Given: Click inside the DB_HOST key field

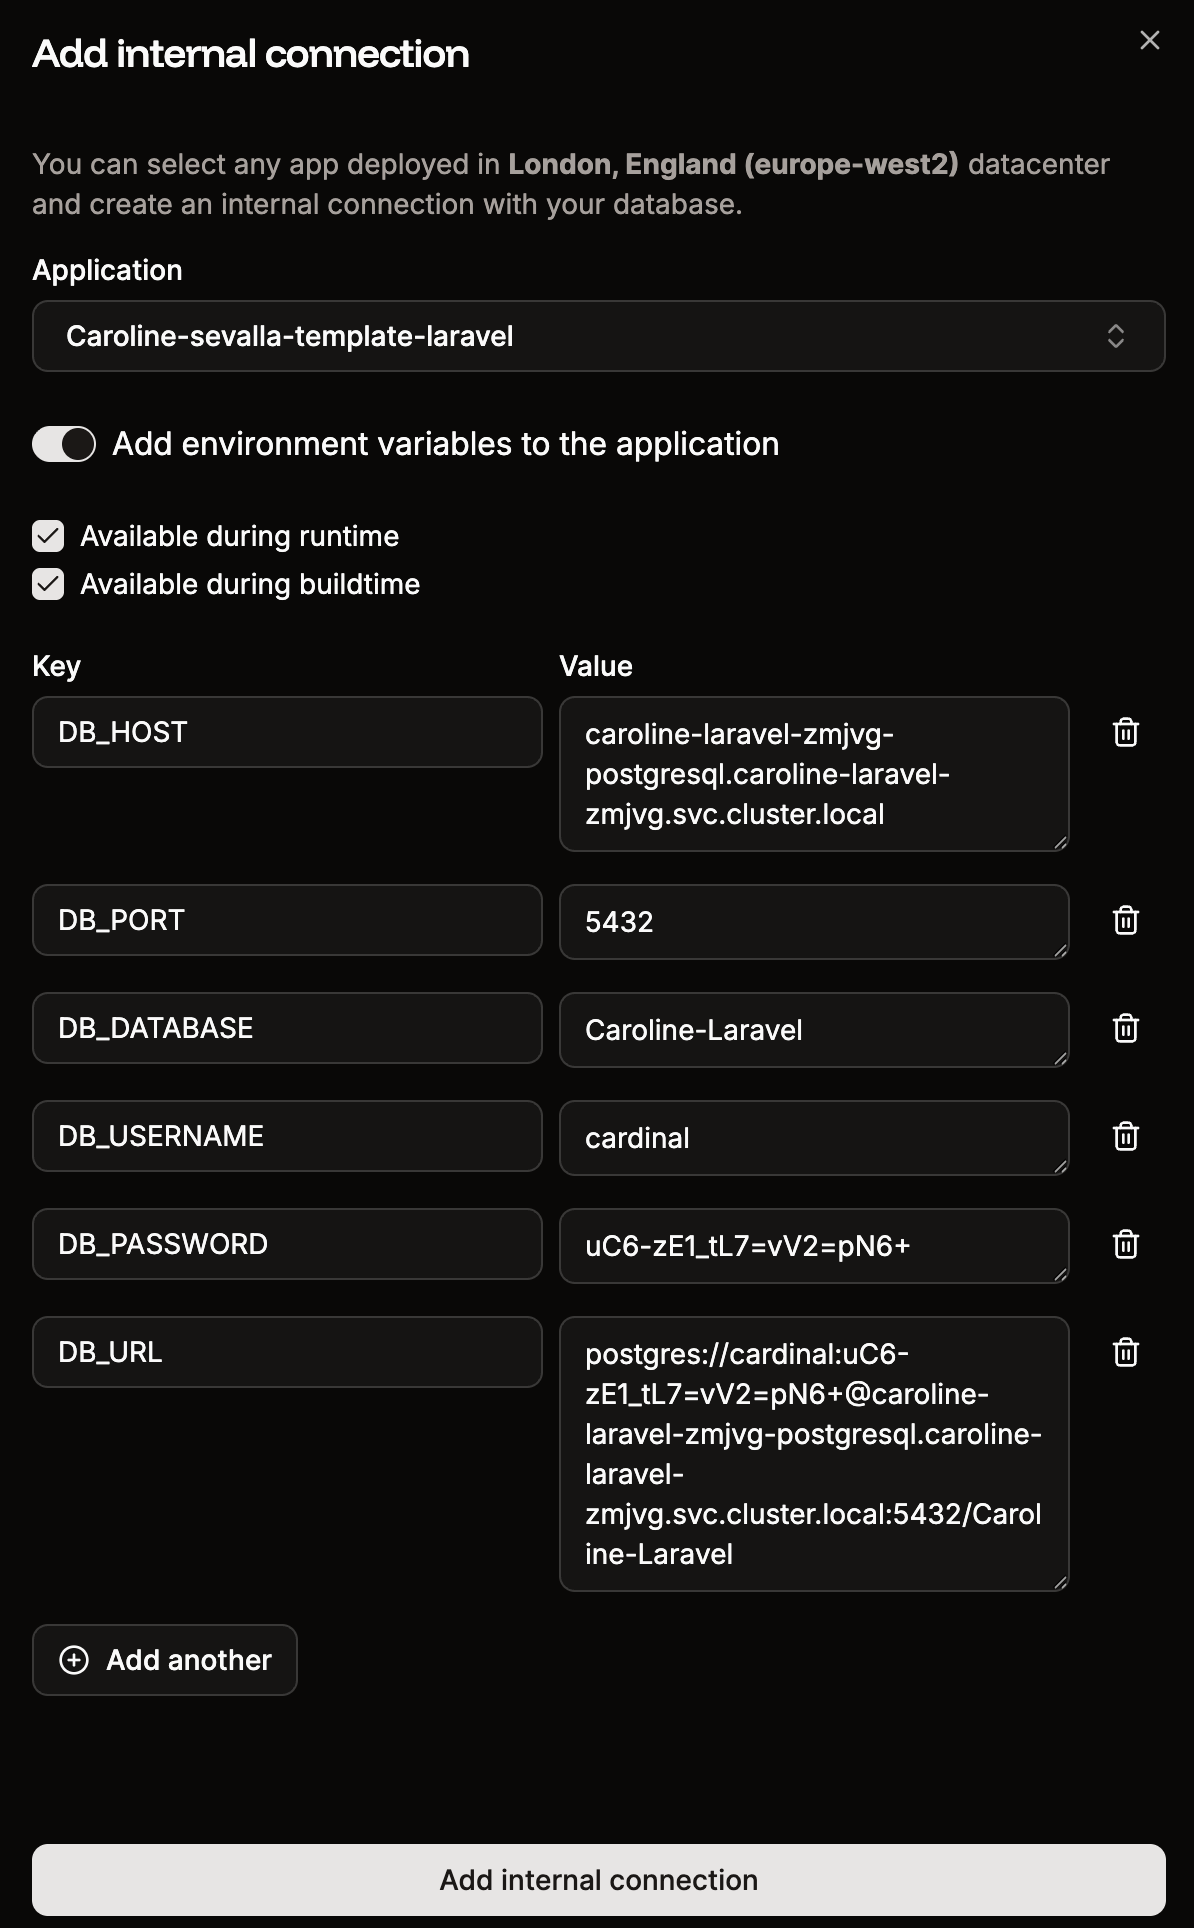Looking at the screenshot, I should pos(287,732).
